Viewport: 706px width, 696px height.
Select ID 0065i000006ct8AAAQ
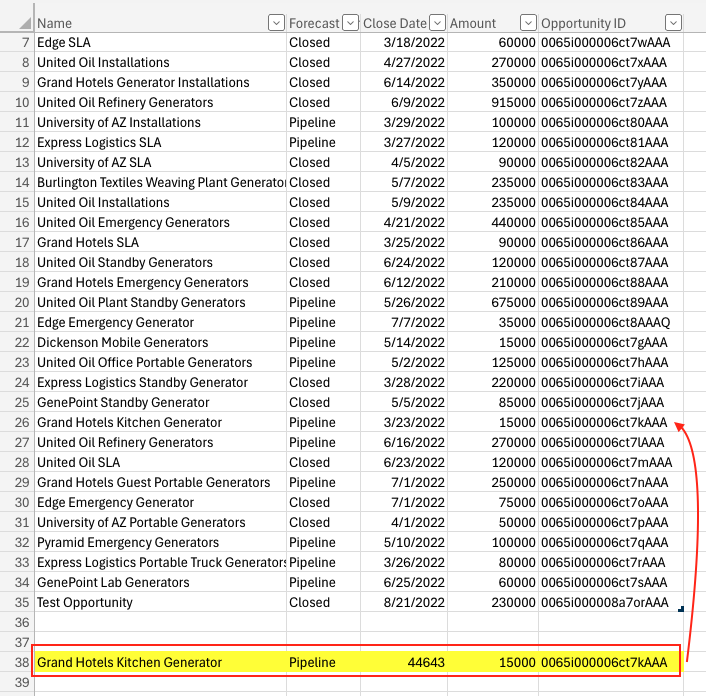click(x=611, y=322)
